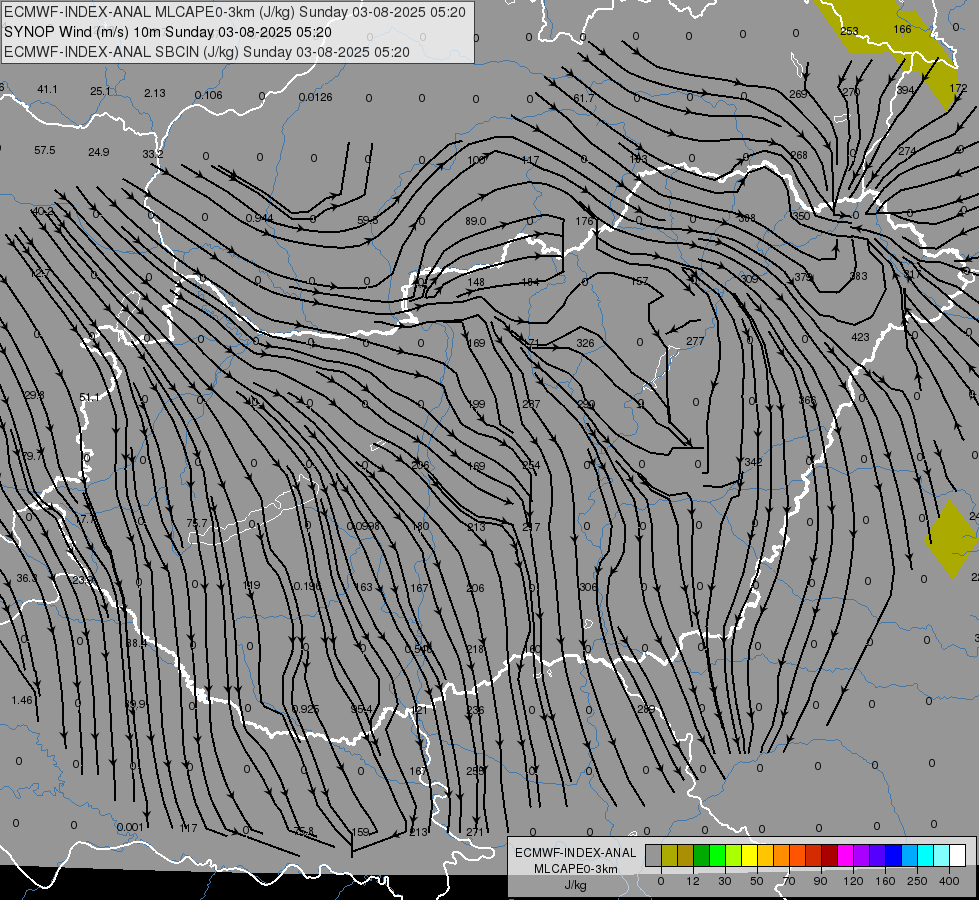Click the map value 0.925
This screenshot has width=979, height=900.
point(306,709)
